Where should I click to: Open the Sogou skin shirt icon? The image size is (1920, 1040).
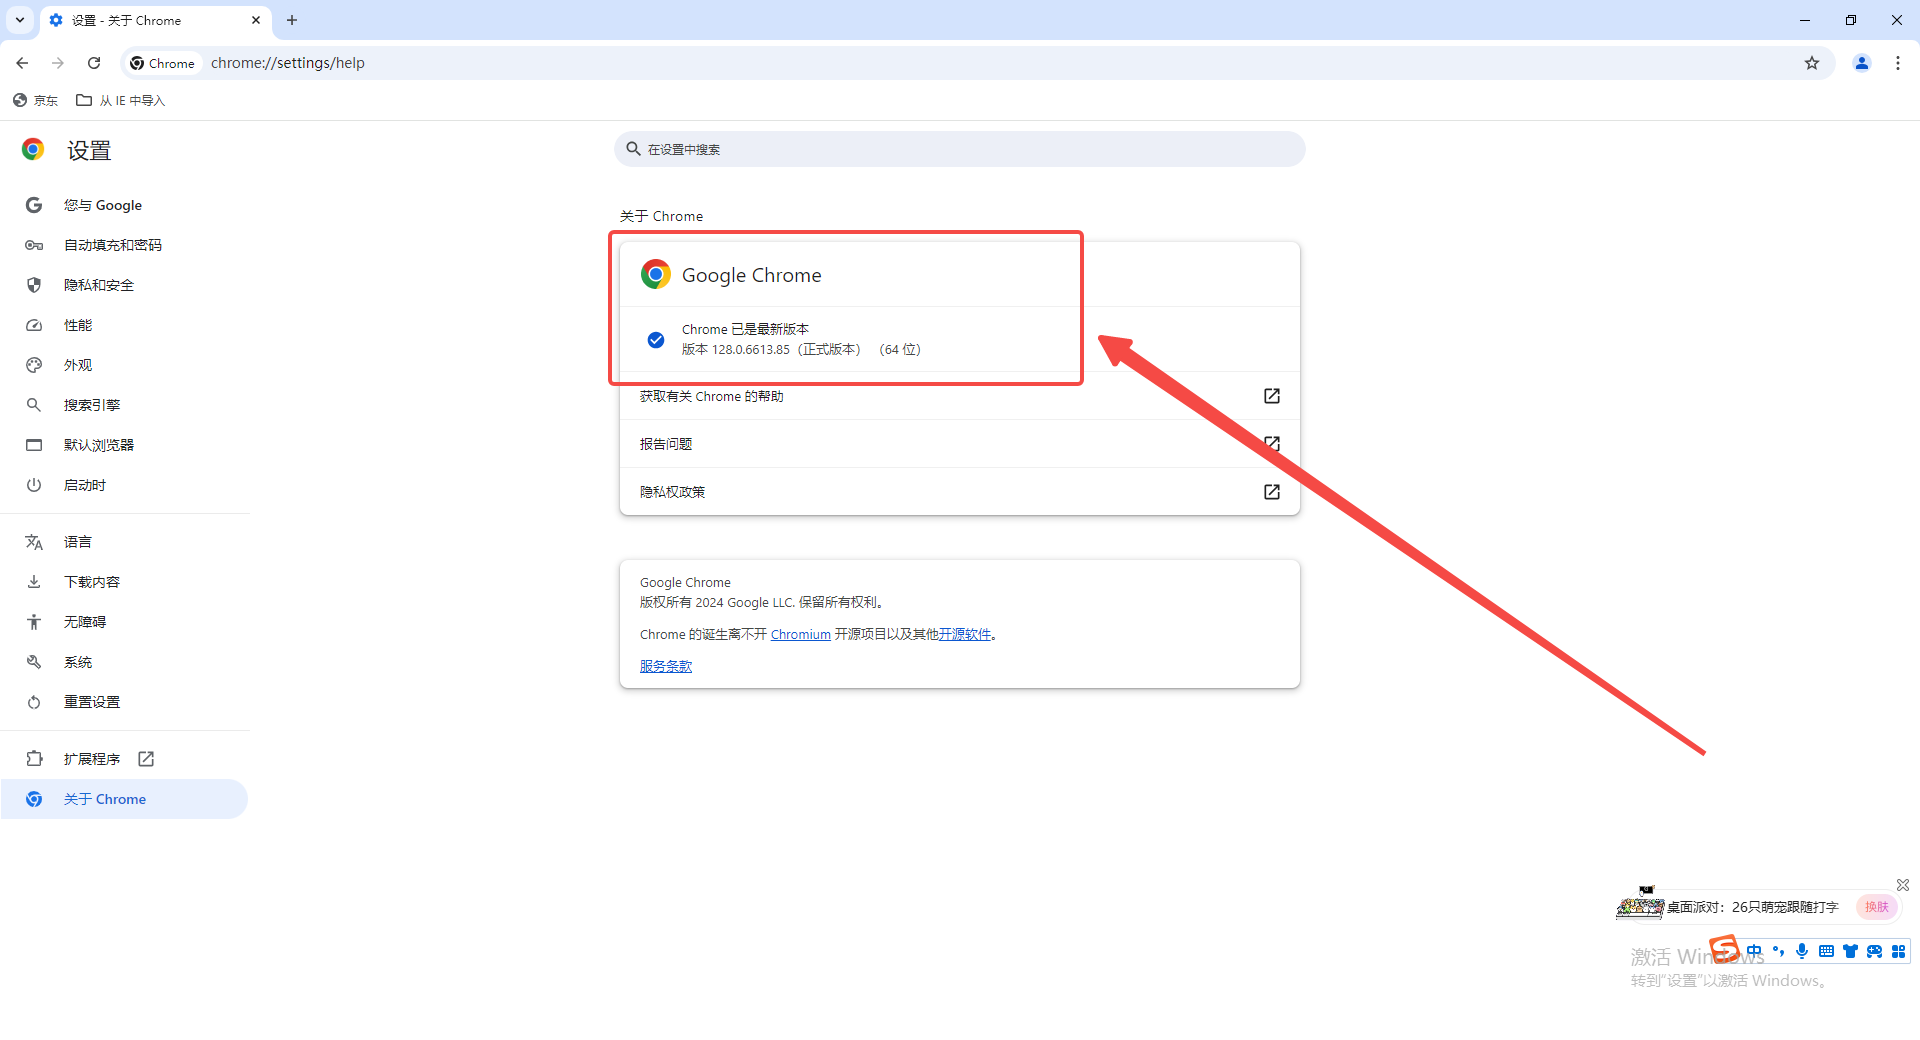point(1850,951)
